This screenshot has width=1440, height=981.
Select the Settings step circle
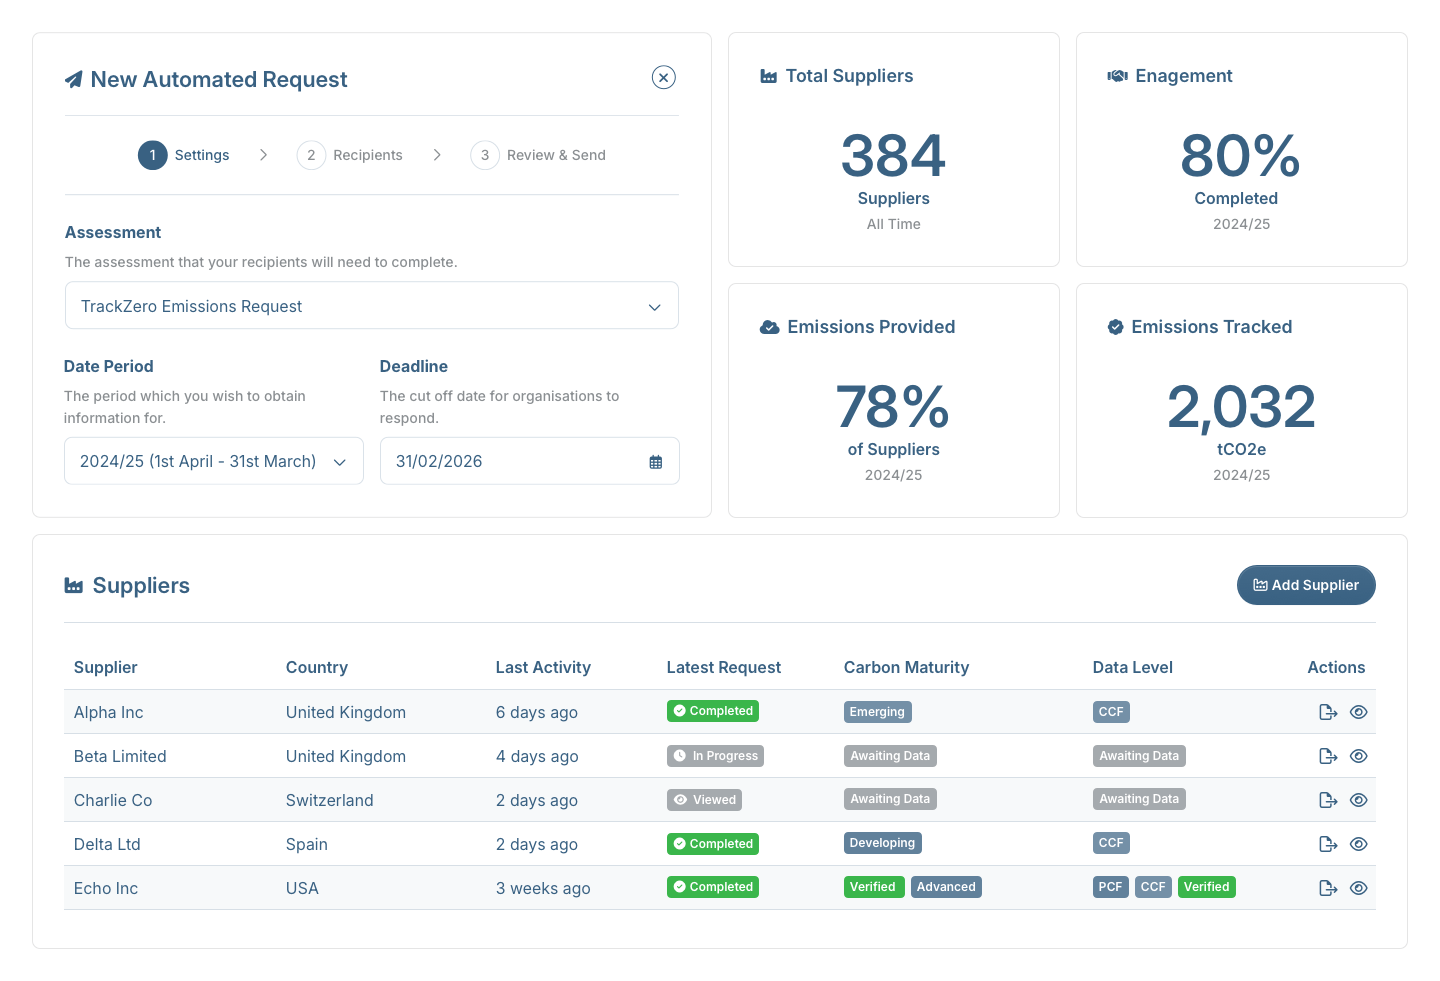pos(152,155)
